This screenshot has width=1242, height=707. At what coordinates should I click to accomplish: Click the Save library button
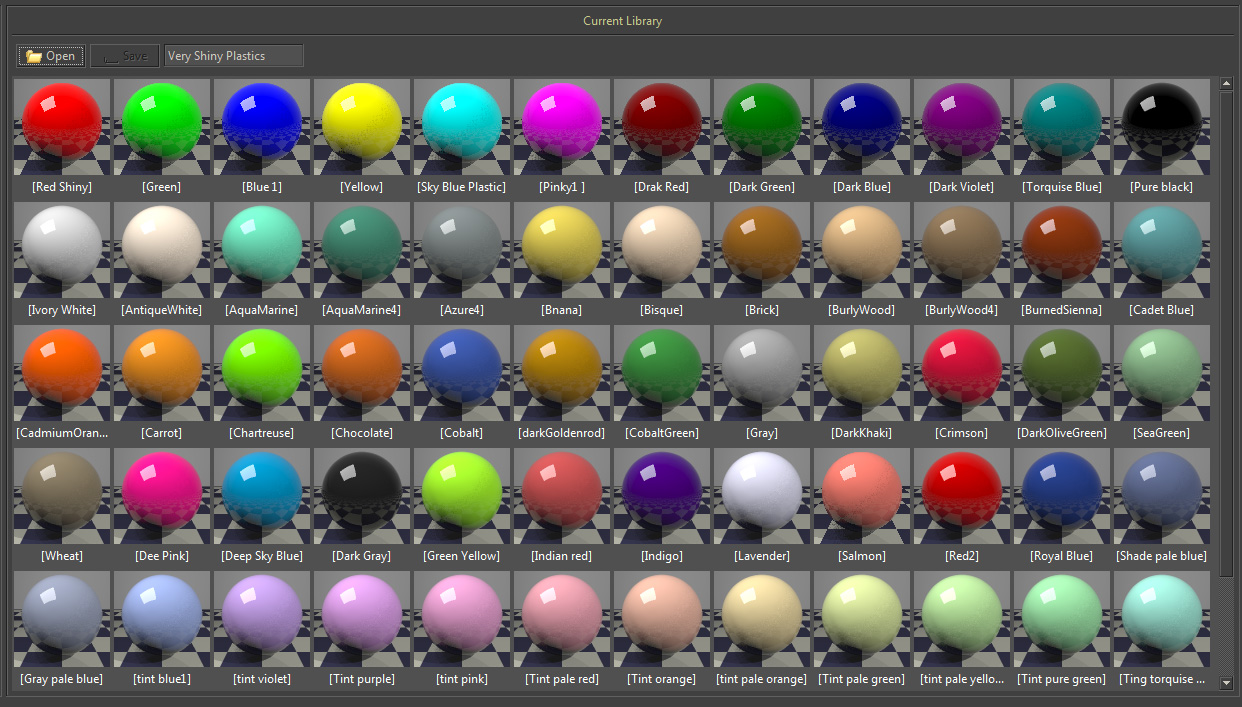point(125,56)
